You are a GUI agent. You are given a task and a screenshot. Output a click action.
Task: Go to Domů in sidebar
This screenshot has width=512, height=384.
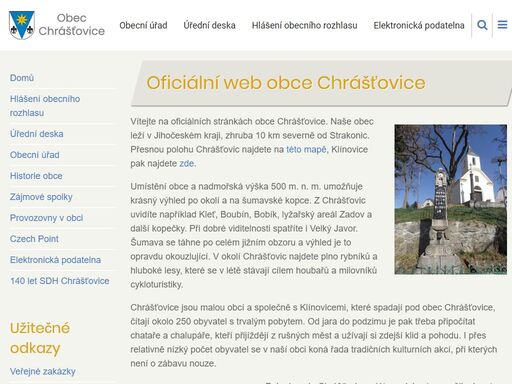22,78
